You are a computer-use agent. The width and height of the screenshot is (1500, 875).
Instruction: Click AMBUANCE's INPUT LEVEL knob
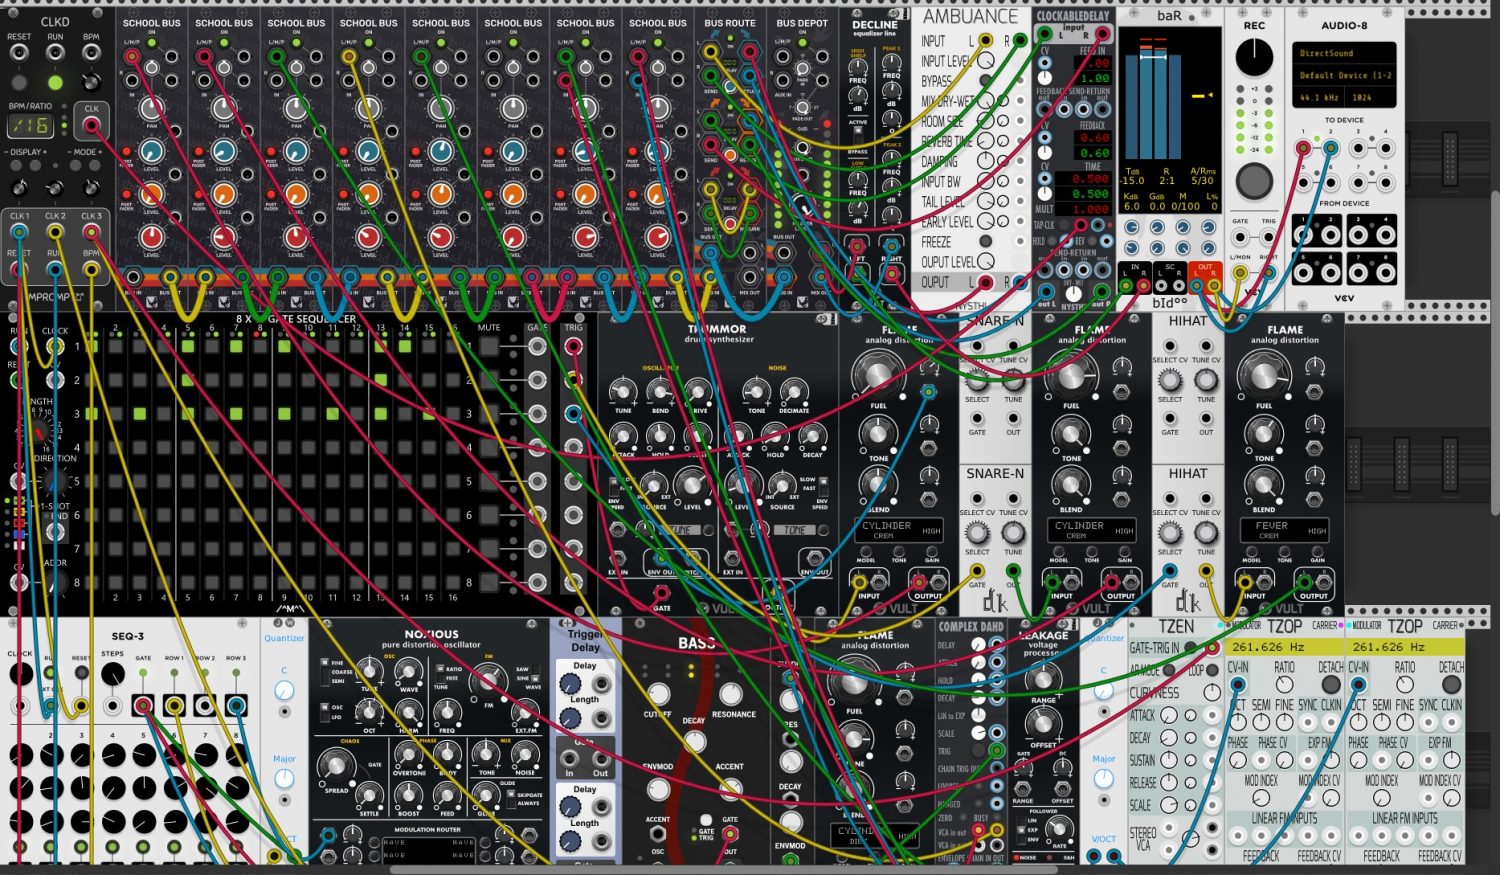986,61
